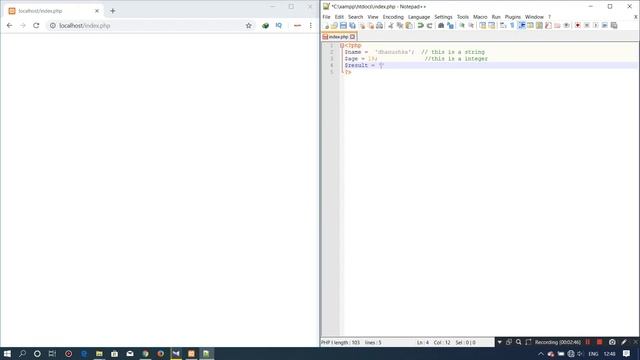Click the length 103 status bar entry

click(348, 342)
